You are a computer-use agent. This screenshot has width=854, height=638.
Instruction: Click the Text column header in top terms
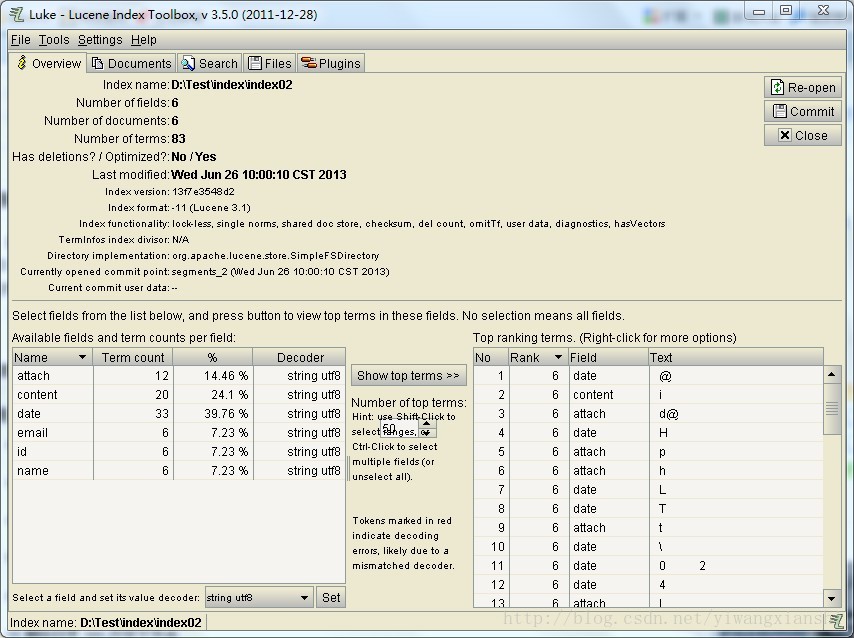[735, 357]
